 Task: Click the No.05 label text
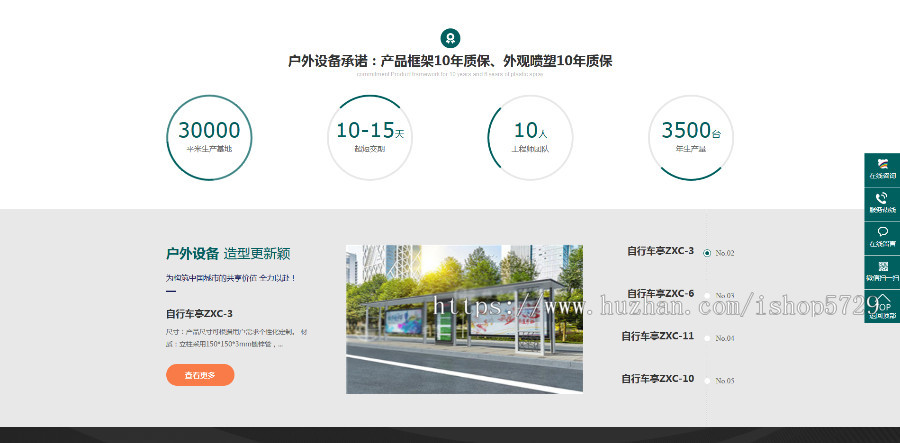coord(725,380)
